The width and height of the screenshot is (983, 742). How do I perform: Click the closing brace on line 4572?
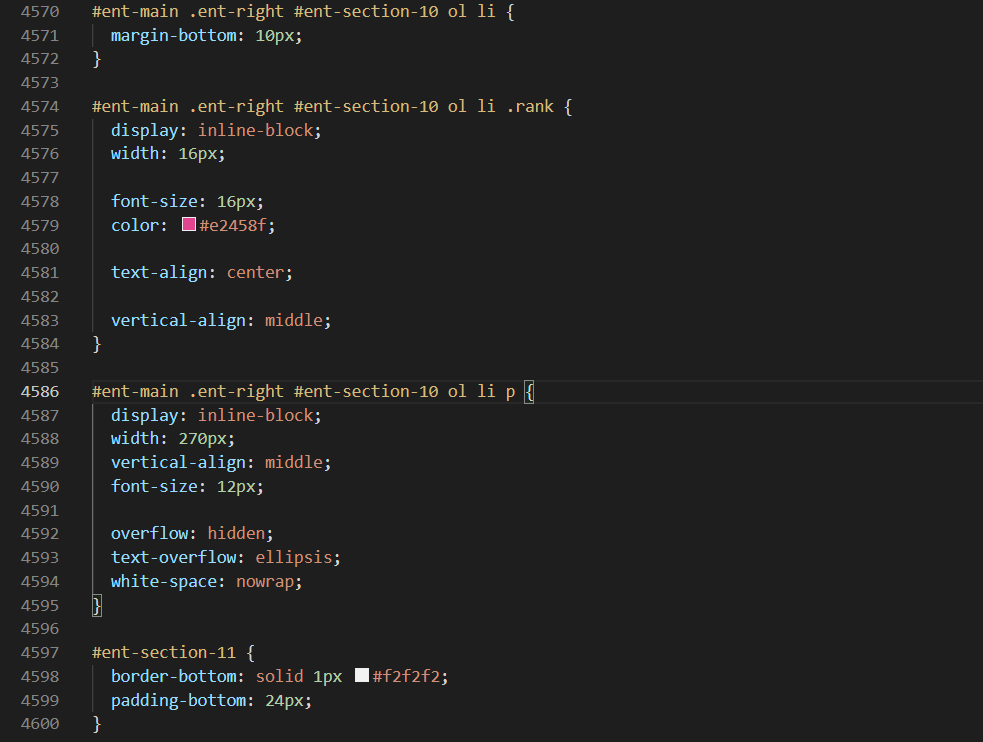click(97, 59)
